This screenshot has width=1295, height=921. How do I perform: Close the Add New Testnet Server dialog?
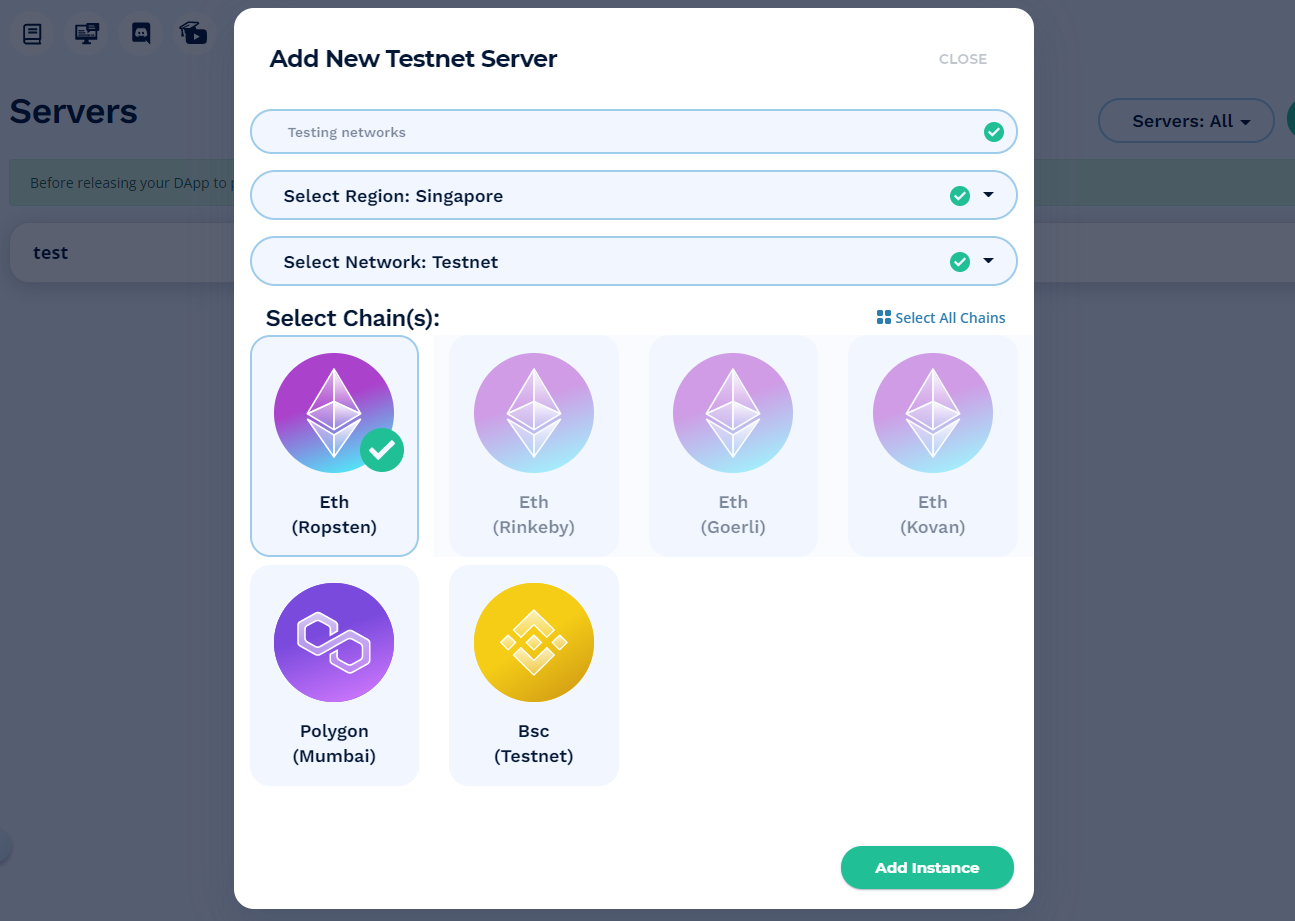(x=963, y=59)
